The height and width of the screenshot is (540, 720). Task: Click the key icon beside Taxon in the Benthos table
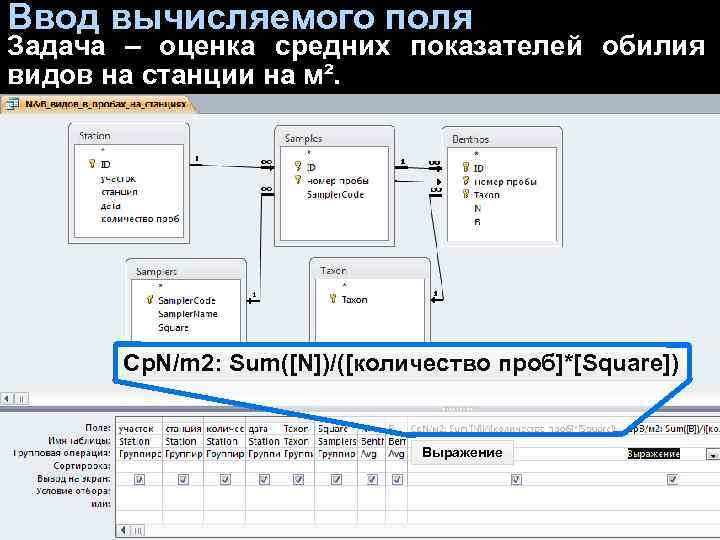(x=466, y=194)
